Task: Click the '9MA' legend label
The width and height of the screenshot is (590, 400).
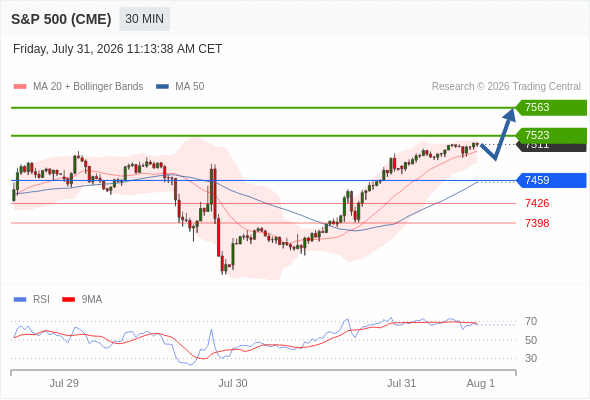Action: pyautogui.click(x=92, y=300)
